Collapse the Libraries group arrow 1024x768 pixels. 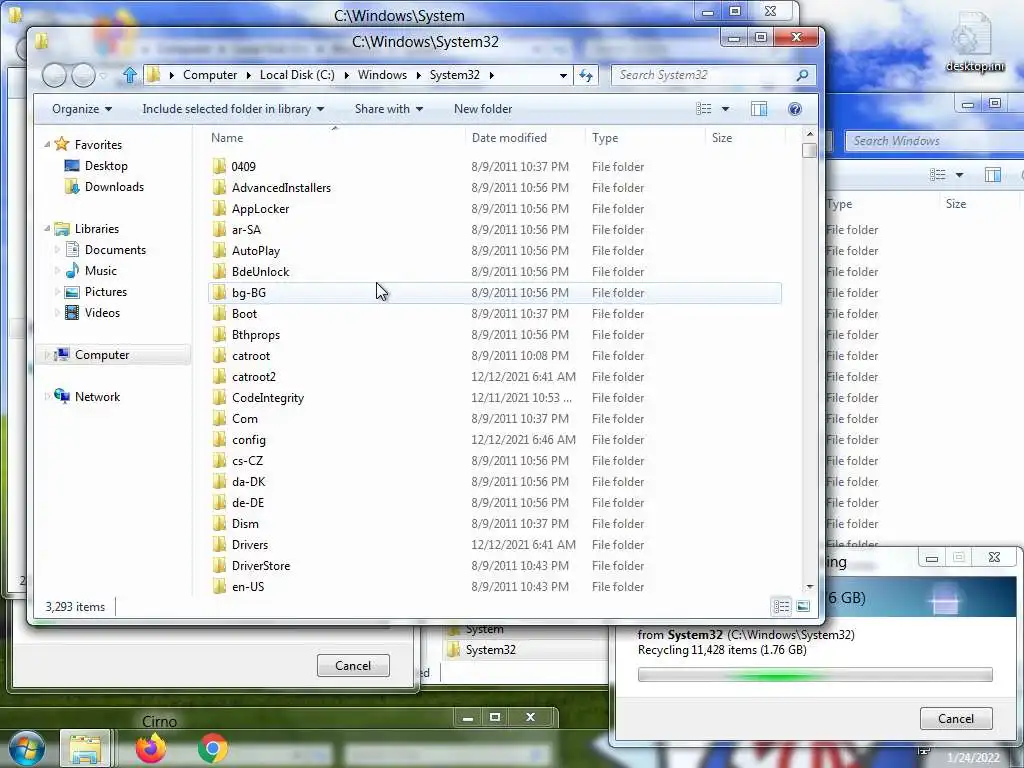[47, 229]
